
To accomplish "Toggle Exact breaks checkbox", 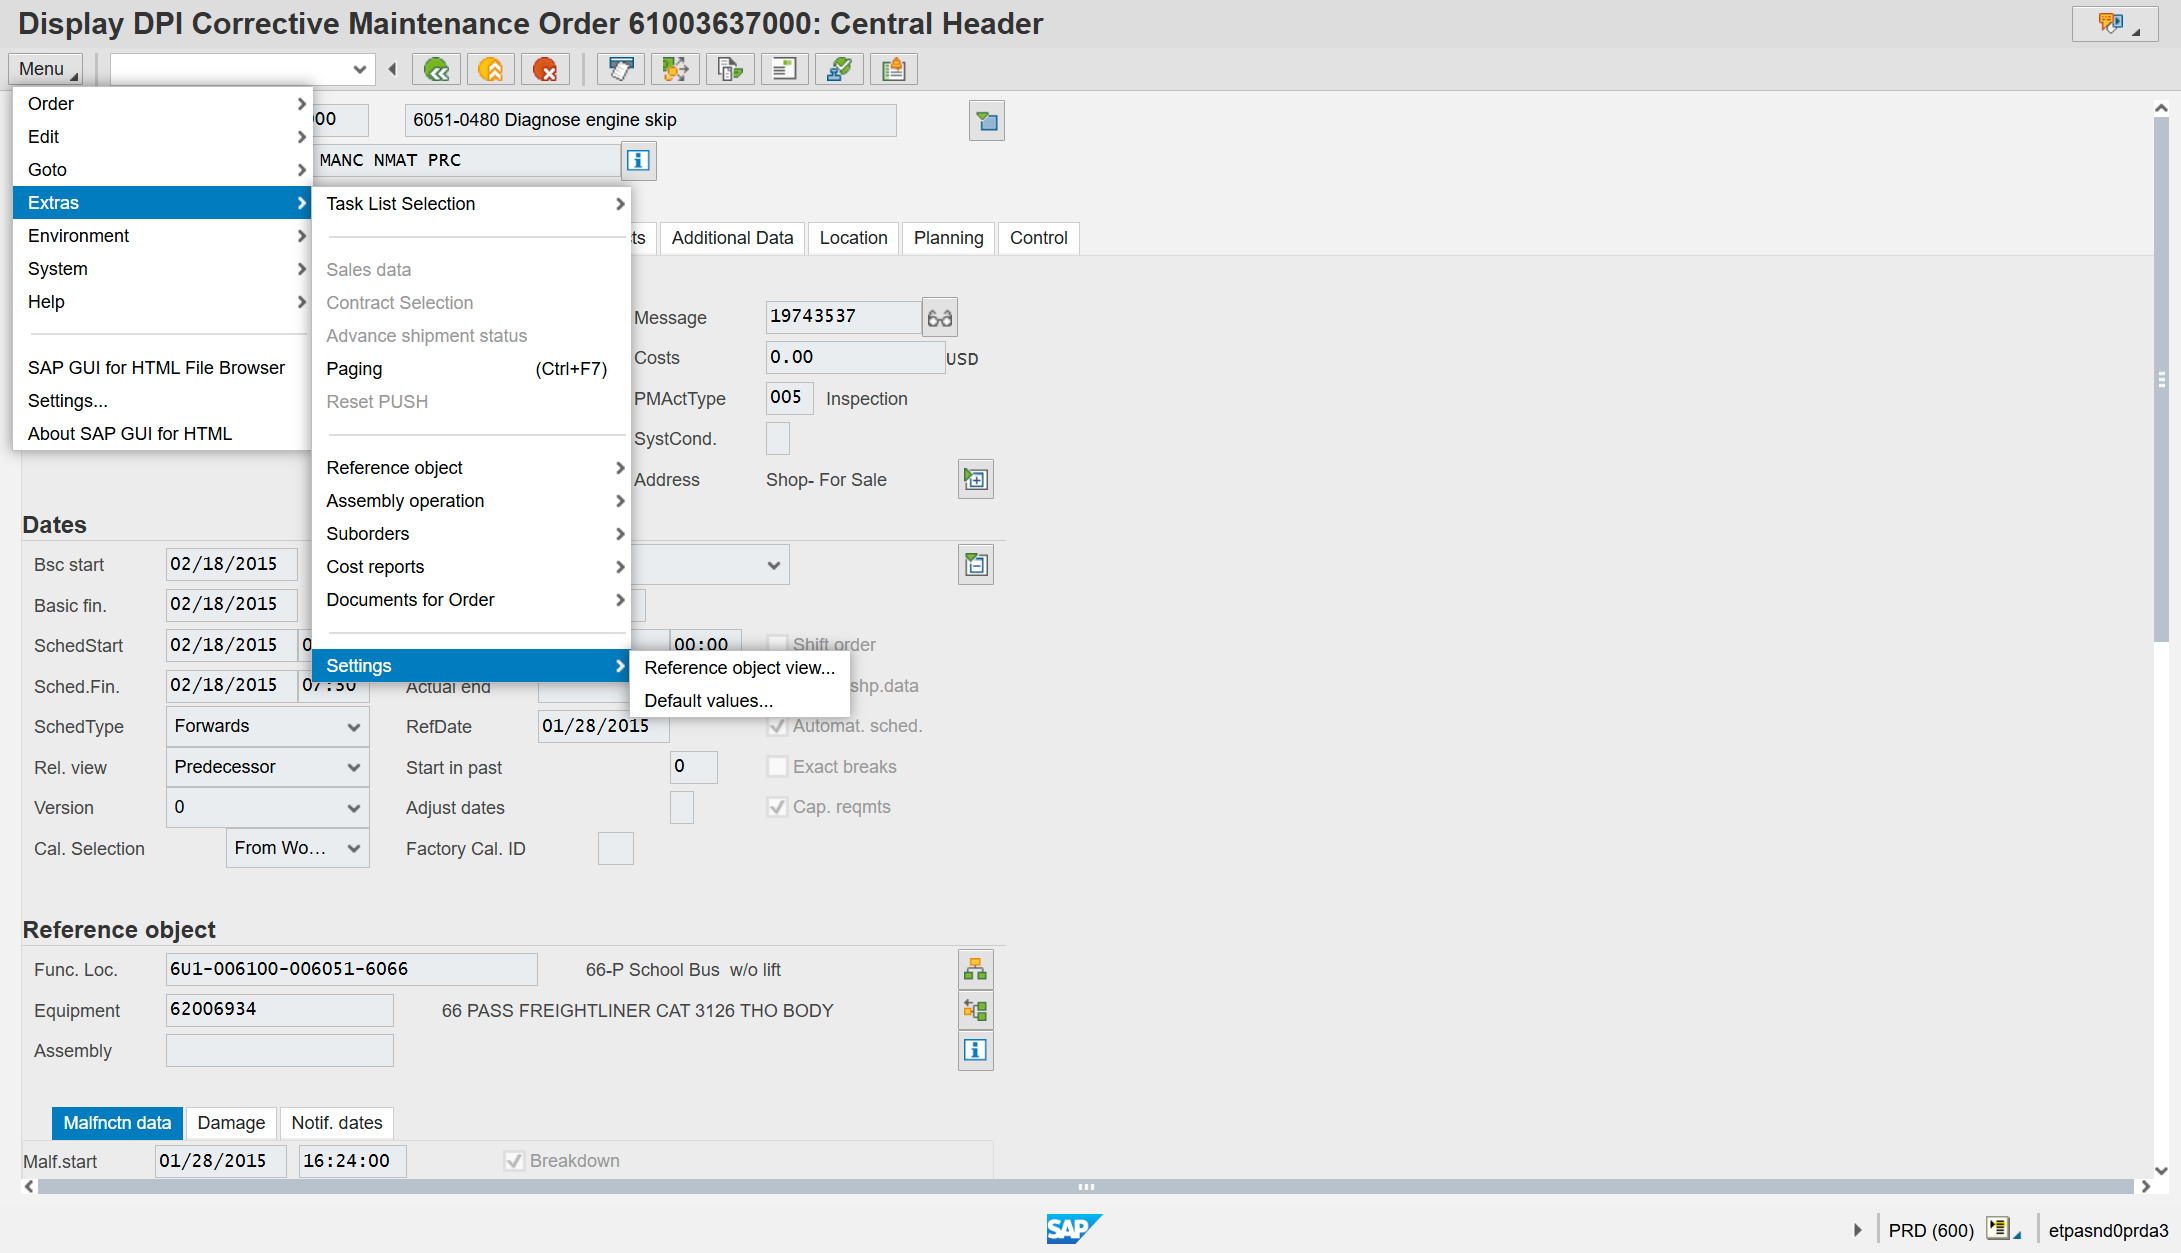I will (777, 767).
